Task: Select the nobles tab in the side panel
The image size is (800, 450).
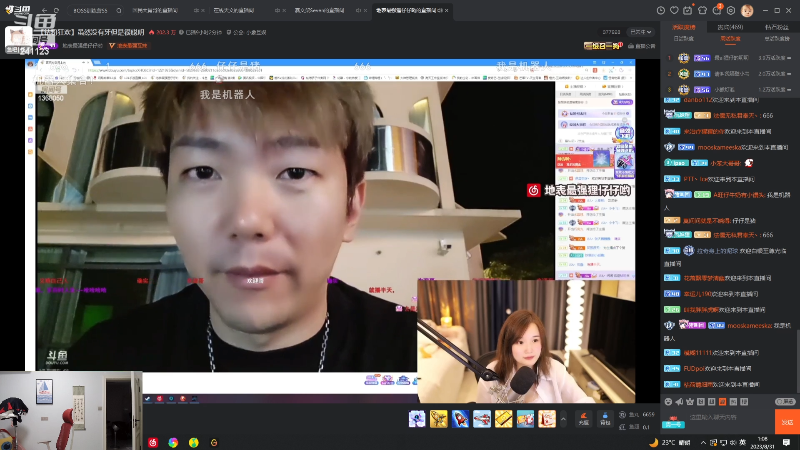Action: [x=730, y=27]
